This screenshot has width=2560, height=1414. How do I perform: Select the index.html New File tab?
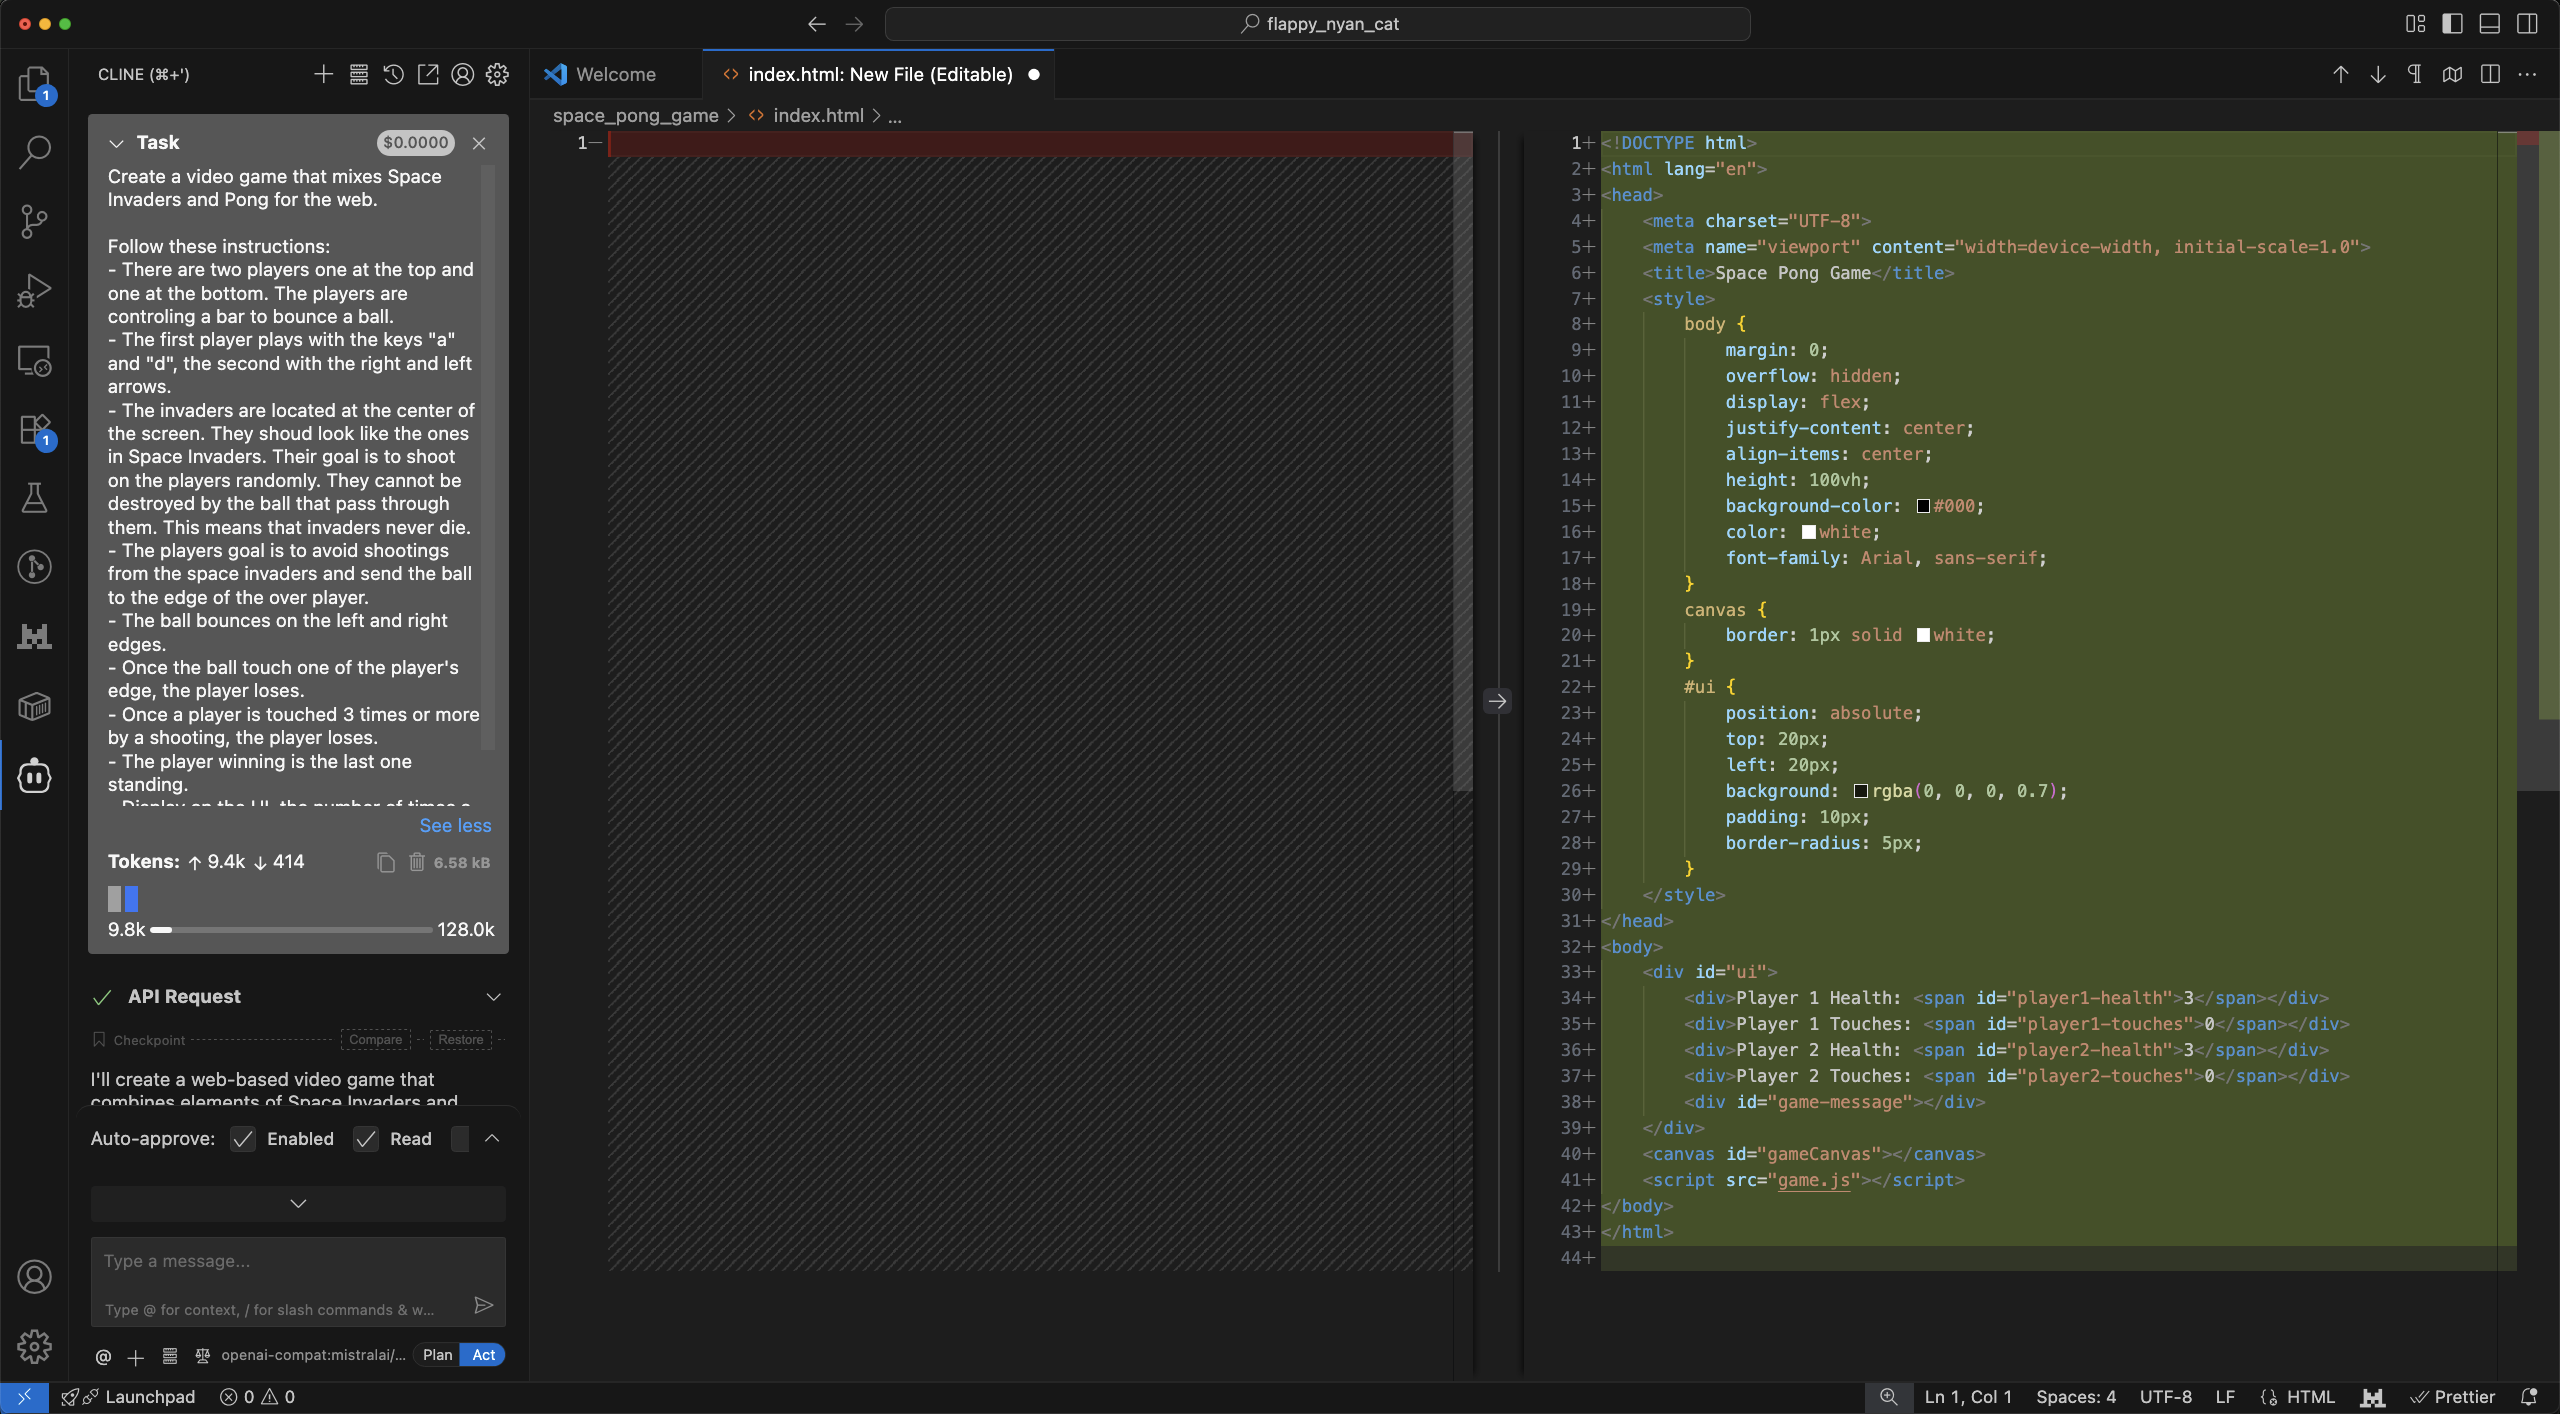[879, 75]
